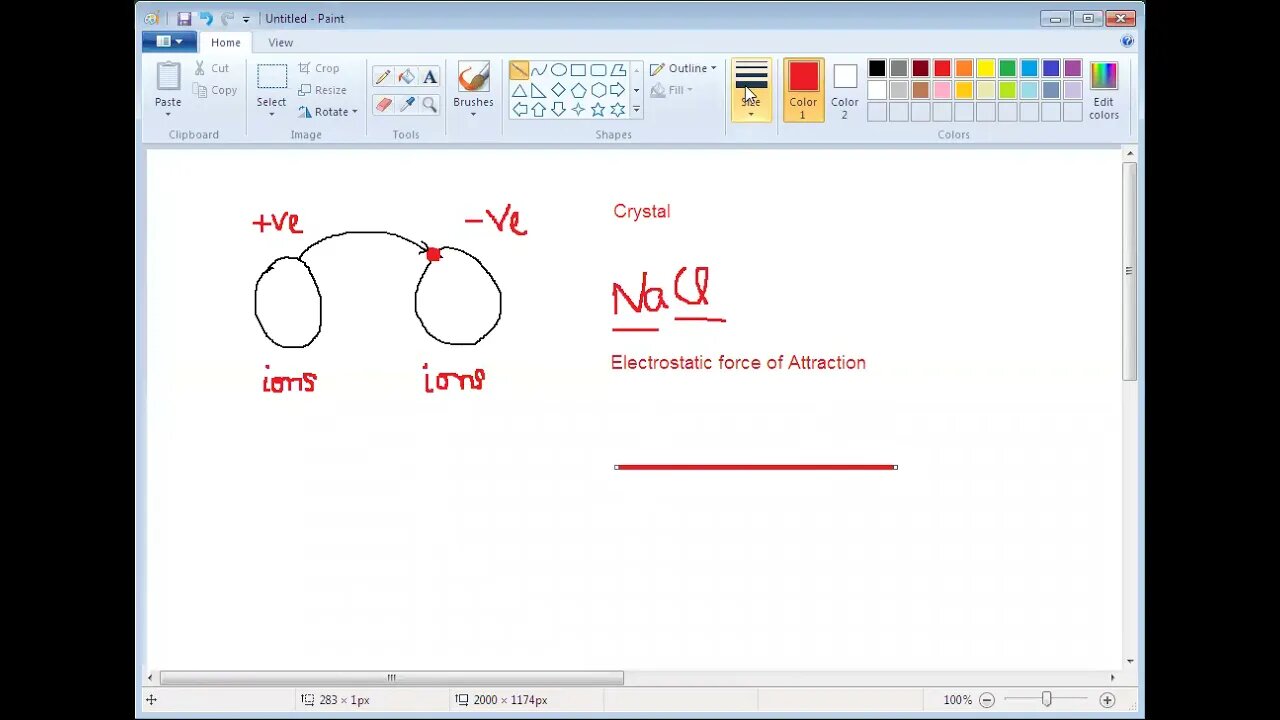Choose the Six-point star shape
This screenshot has height=720, width=1280.
[618, 109]
